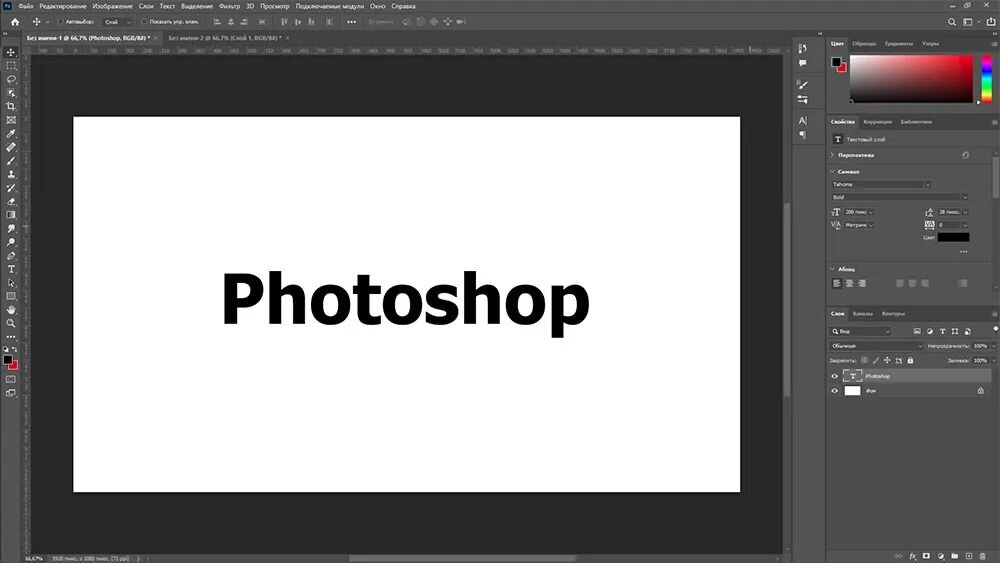The width and height of the screenshot is (1000, 563).
Task: Click the Непрозрачность opacity value field
Action: pos(980,346)
